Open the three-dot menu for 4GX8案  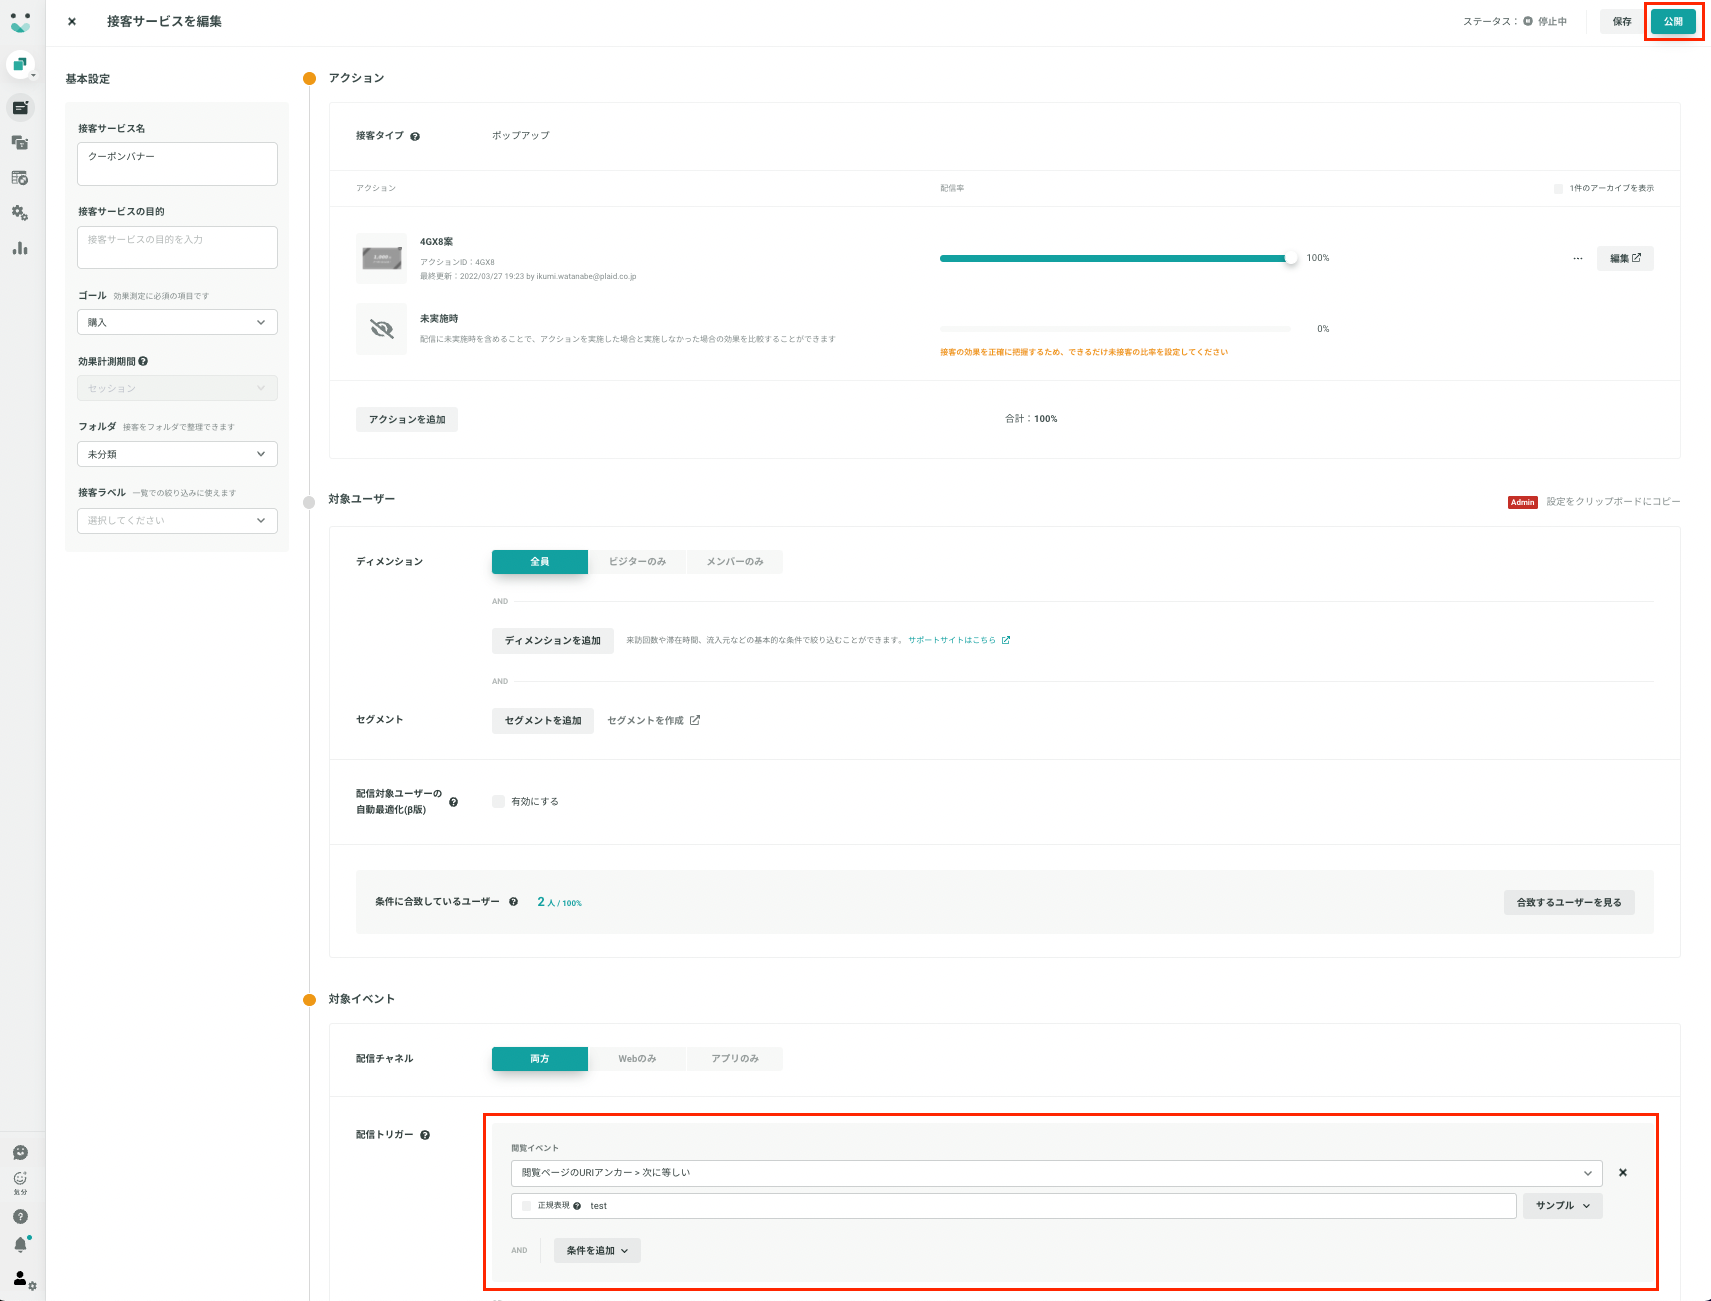click(1578, 258)
